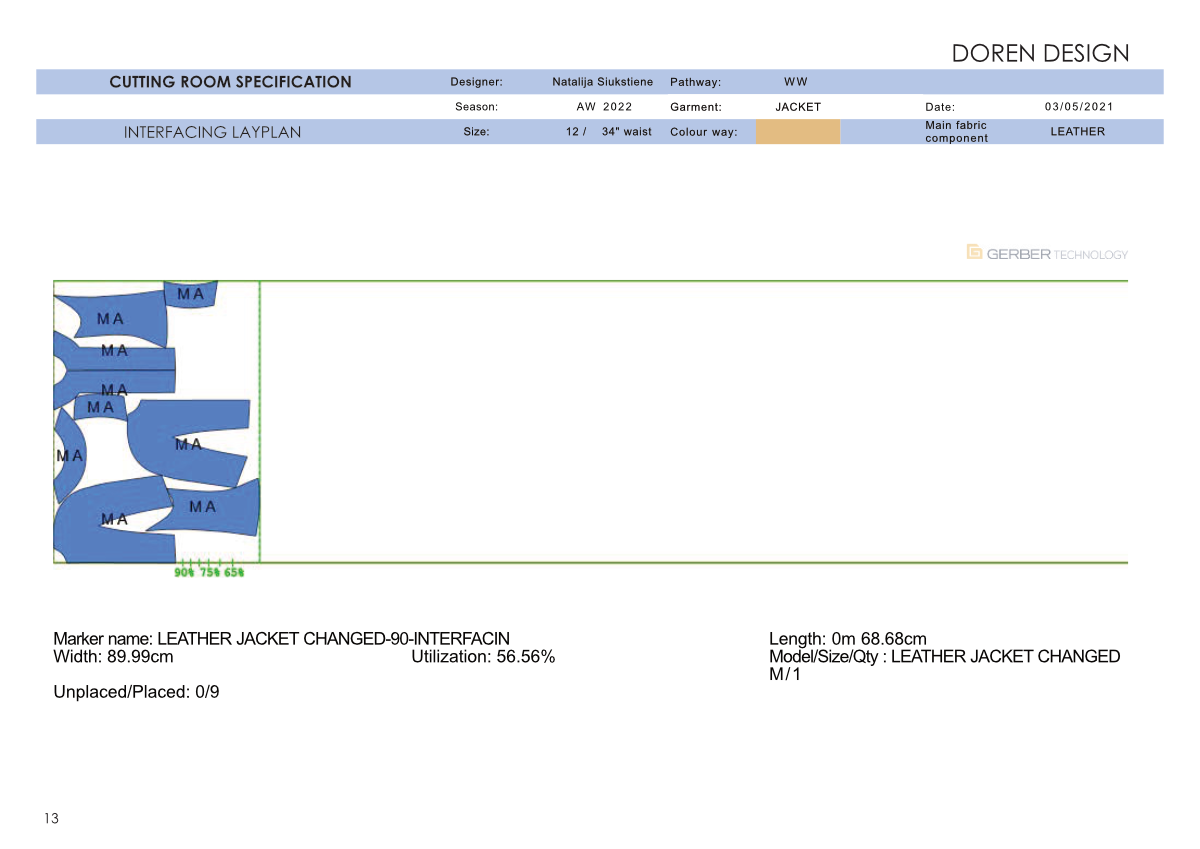Viewport: 1200px width, 849px height.
Task: Click the "Designer:" field label
Action: pos(476,82)
